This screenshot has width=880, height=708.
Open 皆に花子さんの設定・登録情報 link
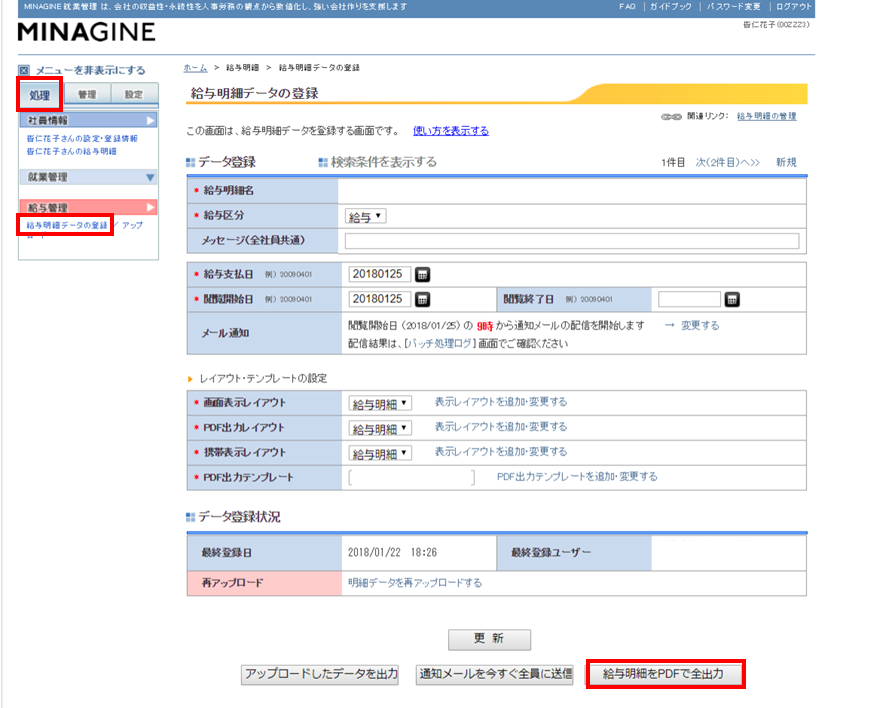(x=82, y=139)
